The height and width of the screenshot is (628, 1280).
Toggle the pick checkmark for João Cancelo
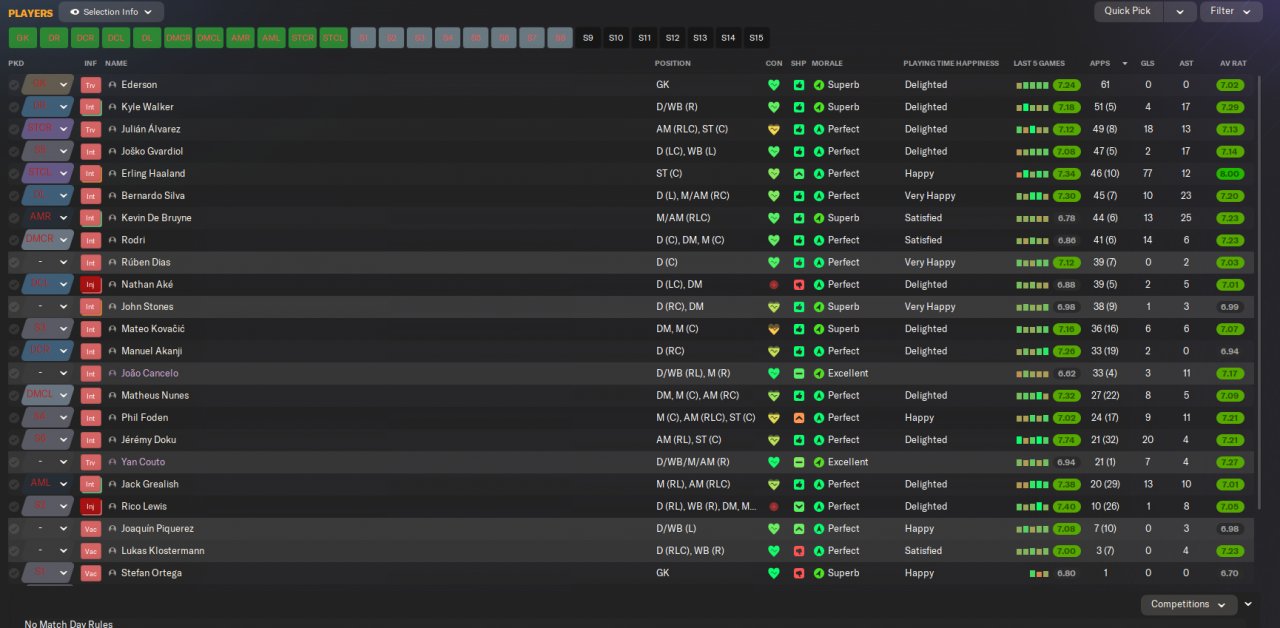(14, 374)
